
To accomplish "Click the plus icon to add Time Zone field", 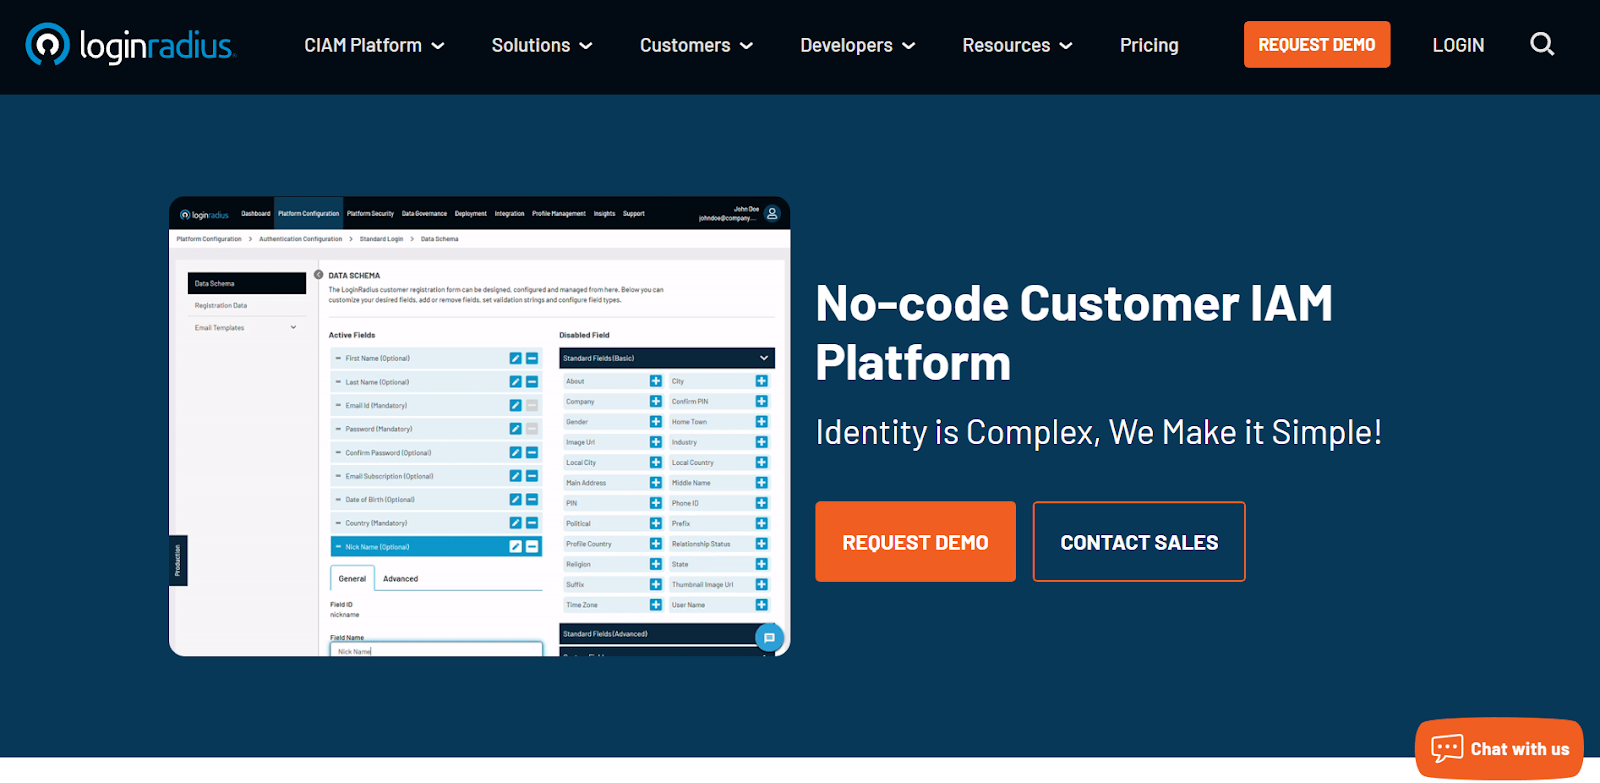I will [656, 605].
